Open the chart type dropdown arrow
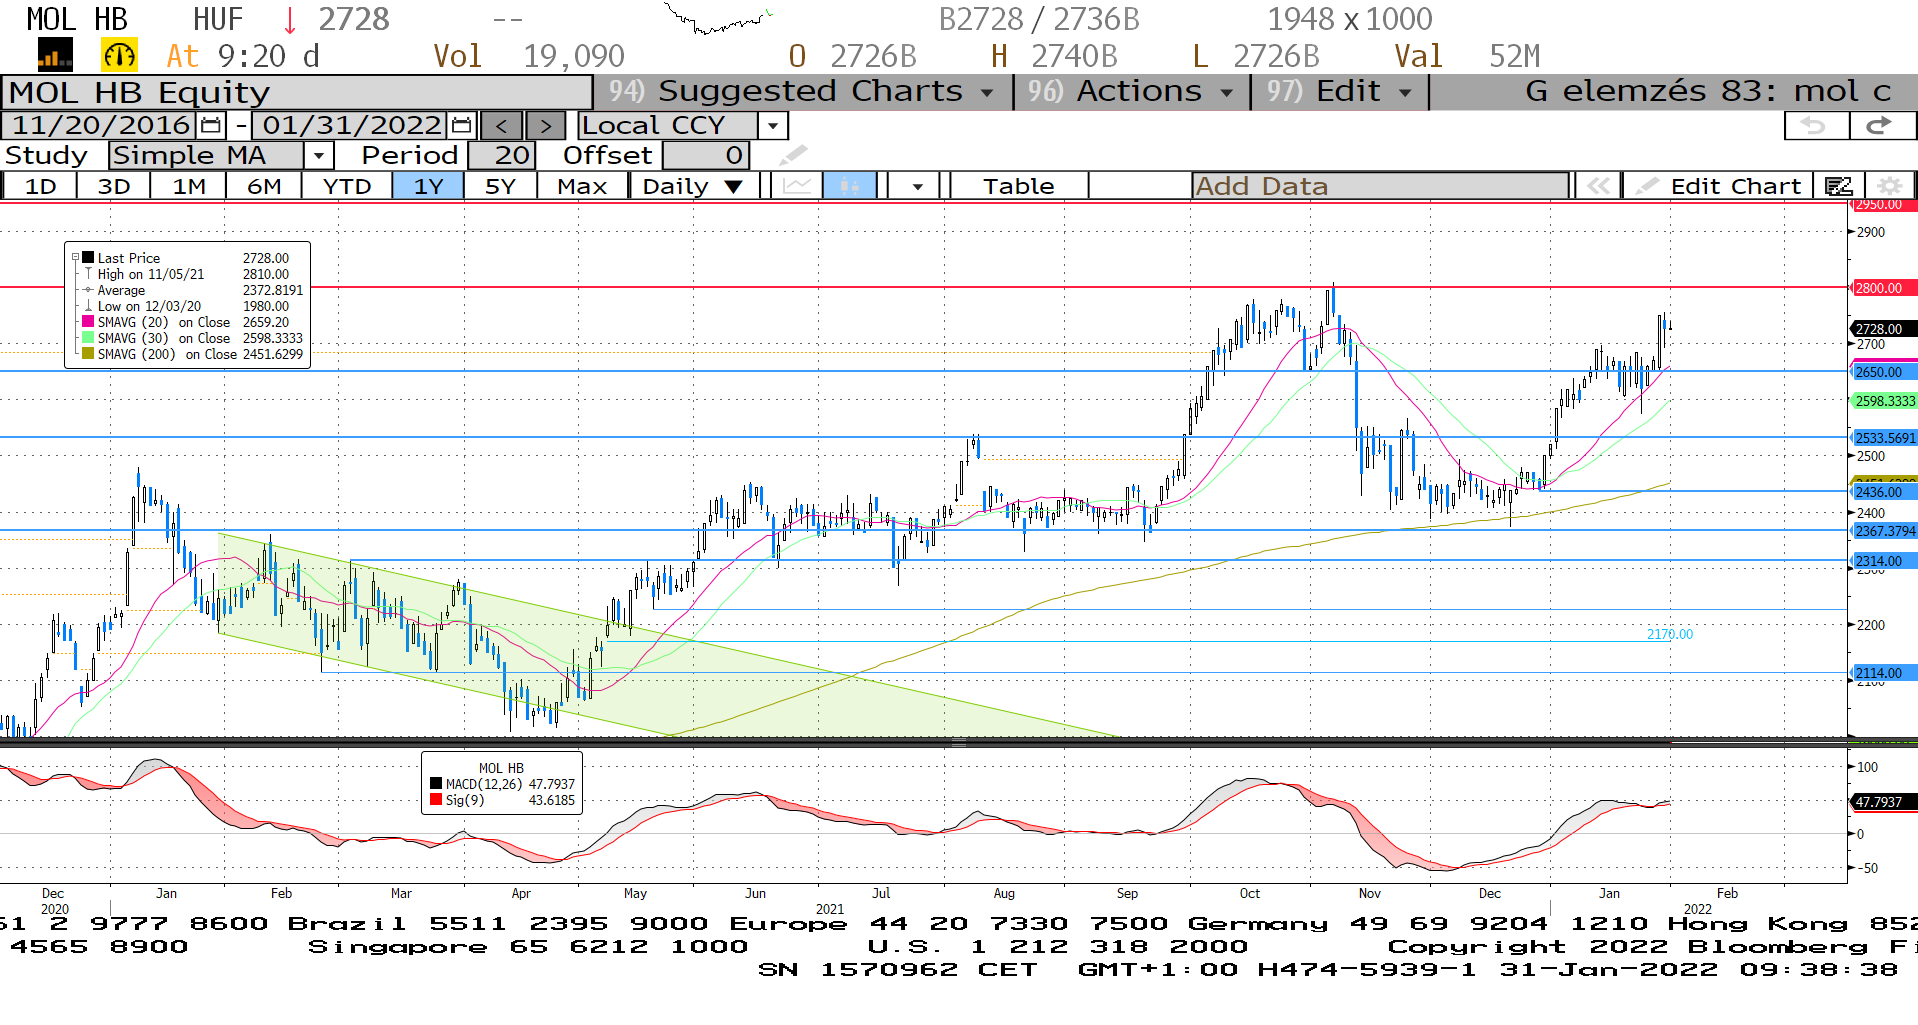The image size is (1918, 1025). [x=917, y=186]
